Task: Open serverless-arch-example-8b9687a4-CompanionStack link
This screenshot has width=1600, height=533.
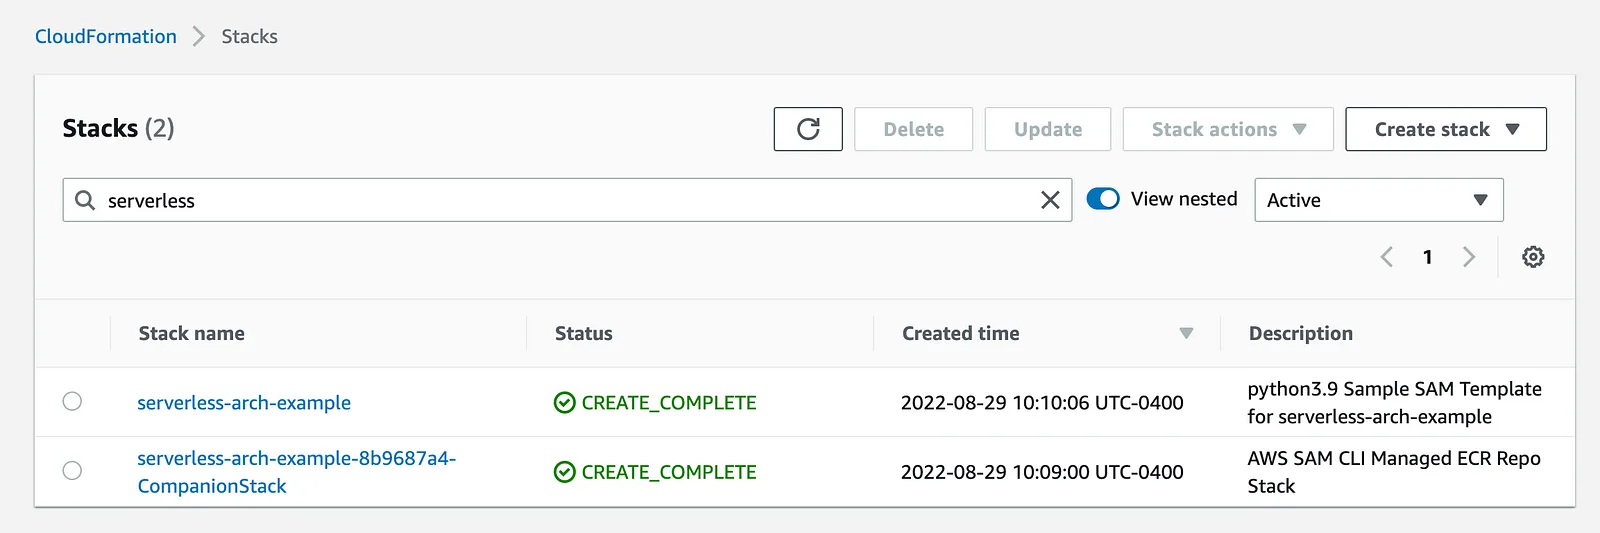Action: pos(296,472)
